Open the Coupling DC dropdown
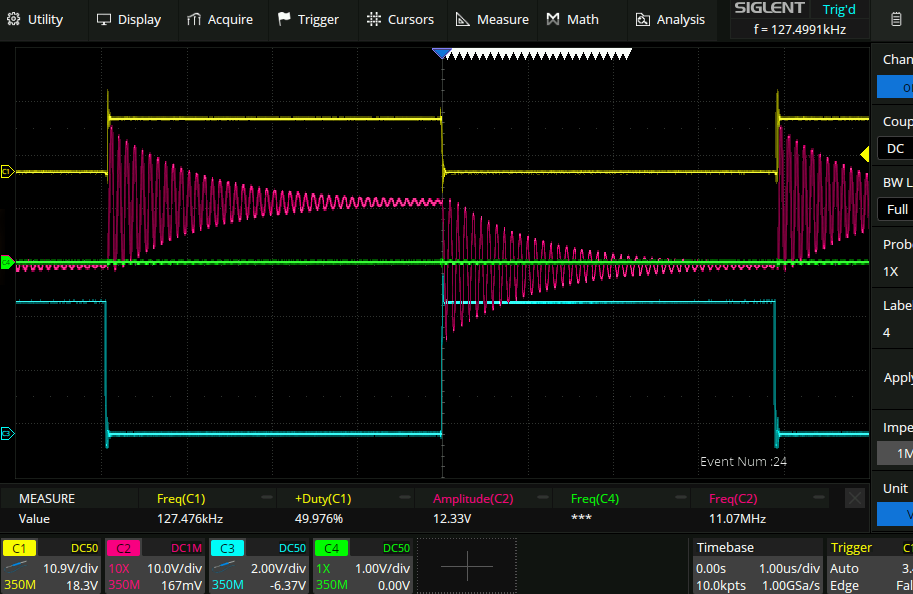 895,149
